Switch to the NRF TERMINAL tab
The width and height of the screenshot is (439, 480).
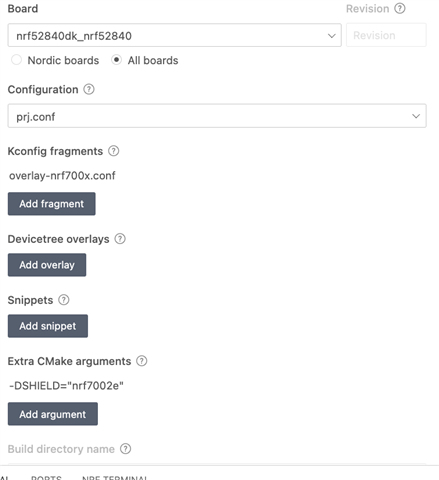114,477
